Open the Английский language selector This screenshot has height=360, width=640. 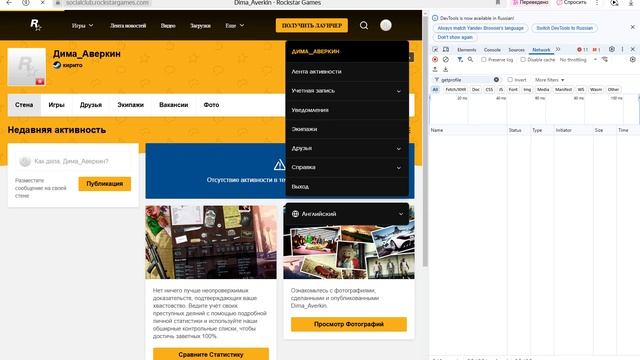[347, 213]
